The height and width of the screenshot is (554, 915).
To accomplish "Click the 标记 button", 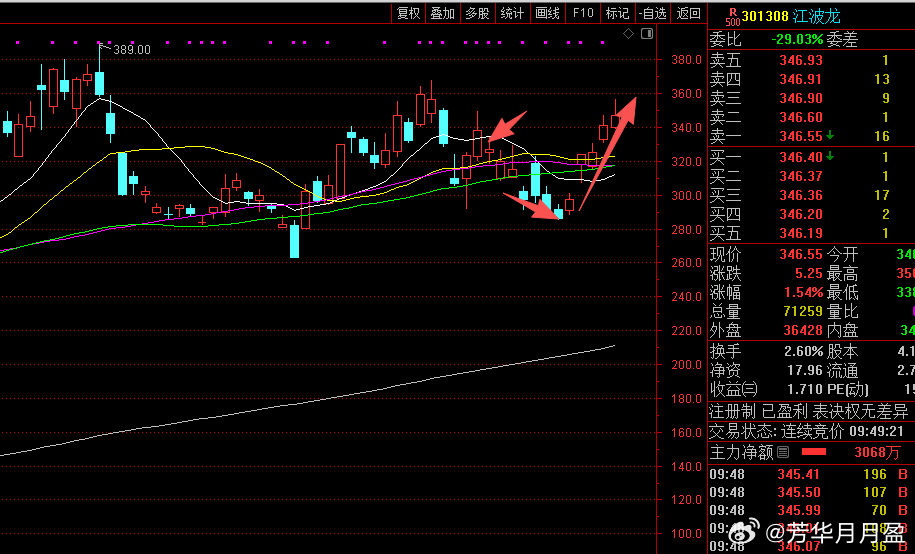I will pos(617,13).
